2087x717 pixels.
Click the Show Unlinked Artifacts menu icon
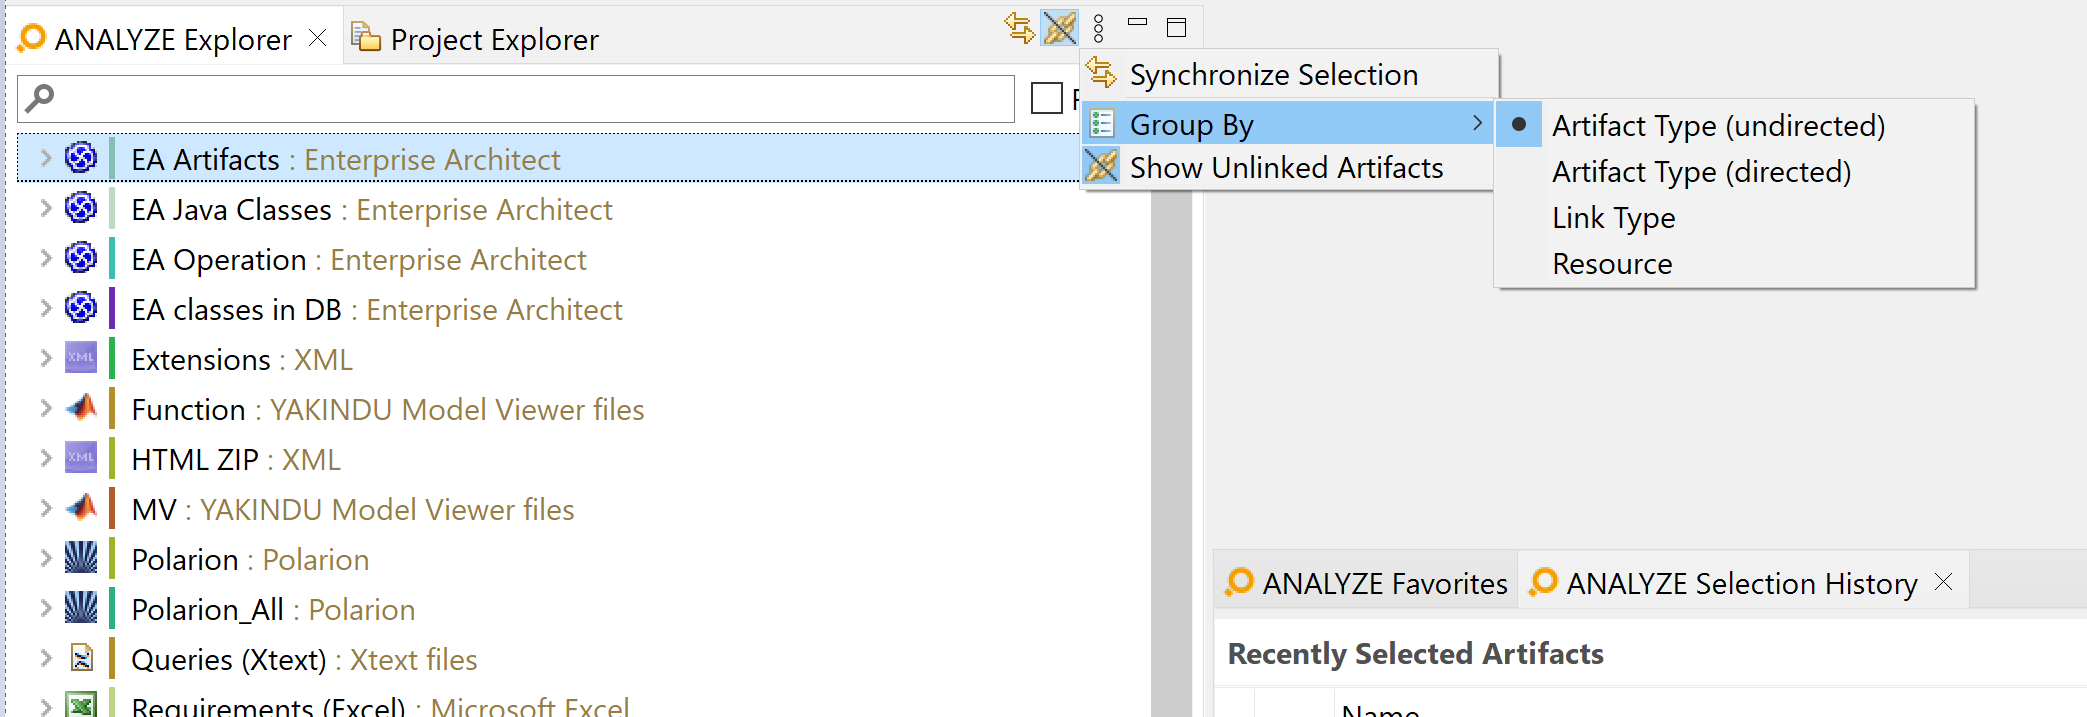(x=1102, y=166)
